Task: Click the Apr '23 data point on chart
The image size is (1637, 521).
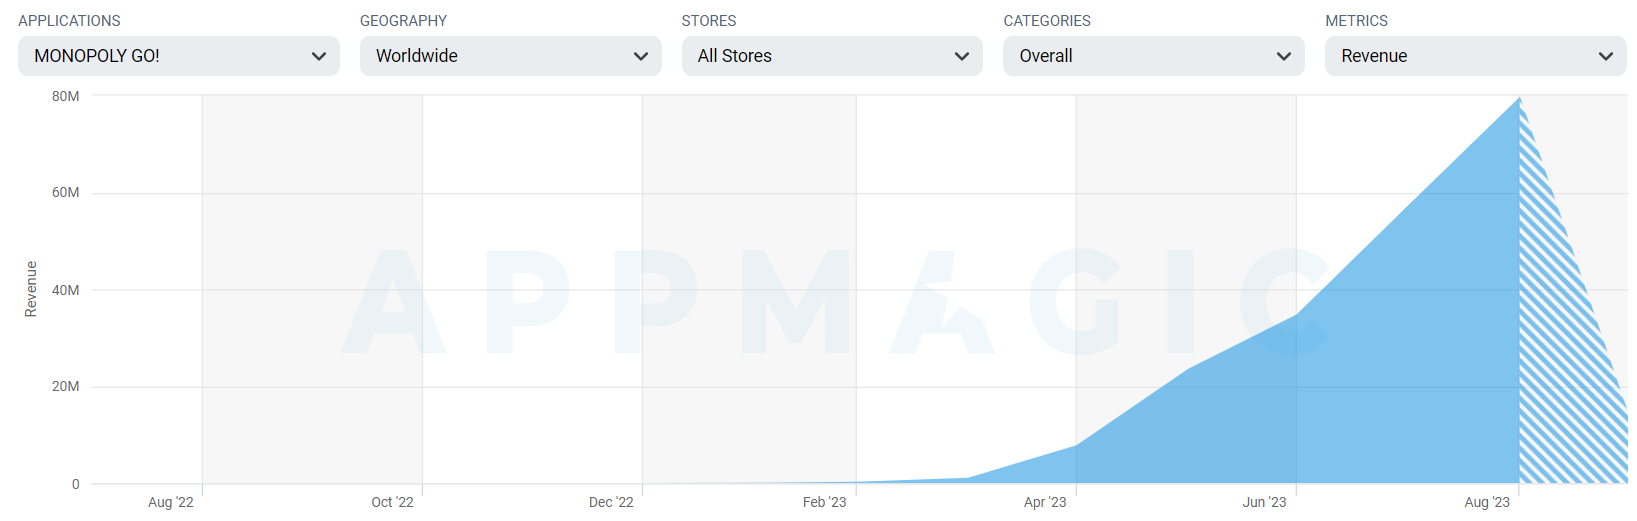Action: pos(1076,445)
